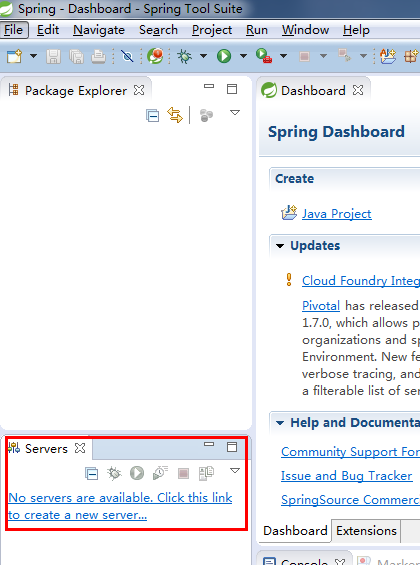Click the Save All toolbar icon
Screen dimensions: 420x565
[76, 57]
